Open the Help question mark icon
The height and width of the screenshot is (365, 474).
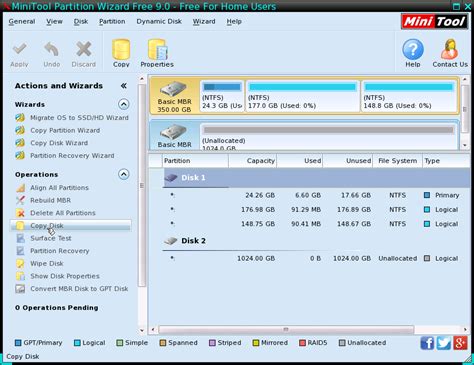click(x=413, y=49)
